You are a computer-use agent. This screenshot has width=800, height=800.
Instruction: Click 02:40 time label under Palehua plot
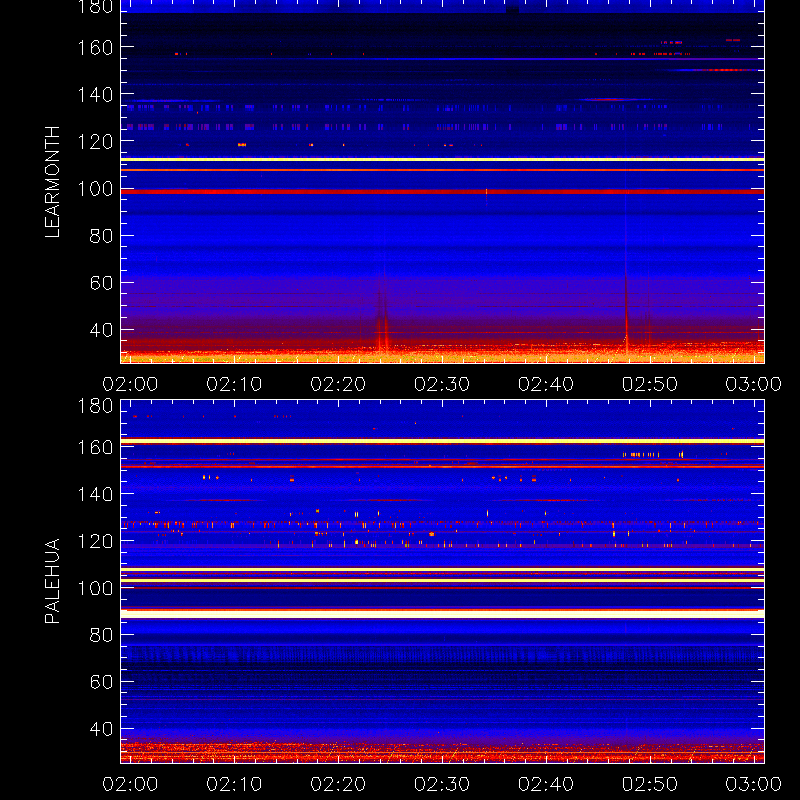pos(546,784)
